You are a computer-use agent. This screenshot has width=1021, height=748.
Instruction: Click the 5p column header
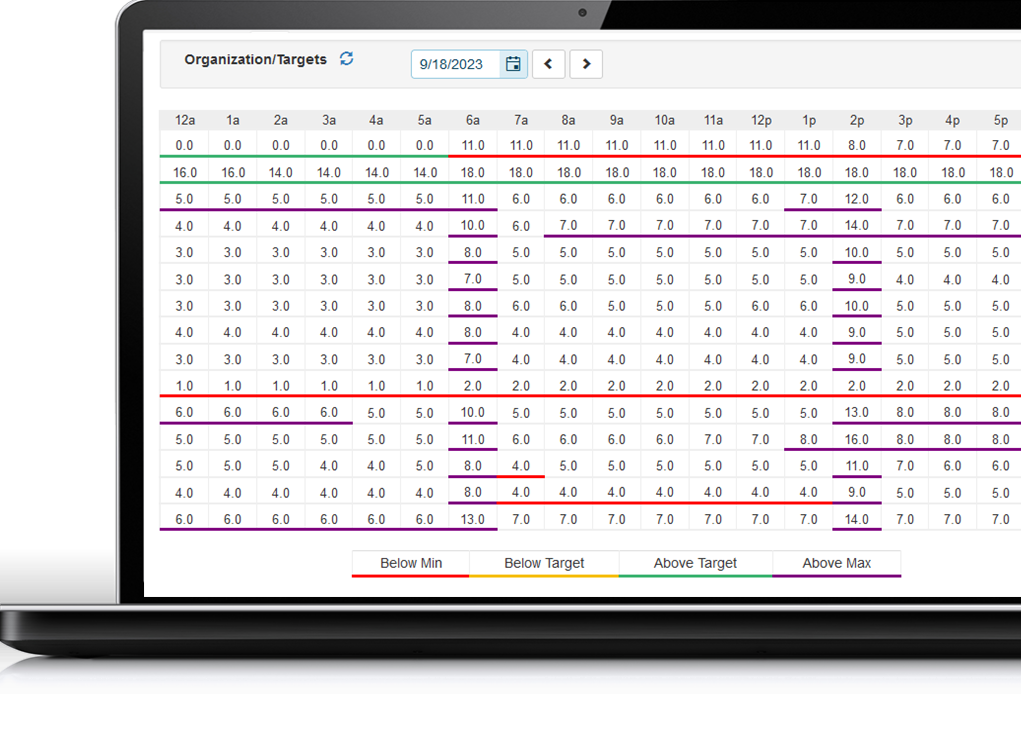point(1001,120)
